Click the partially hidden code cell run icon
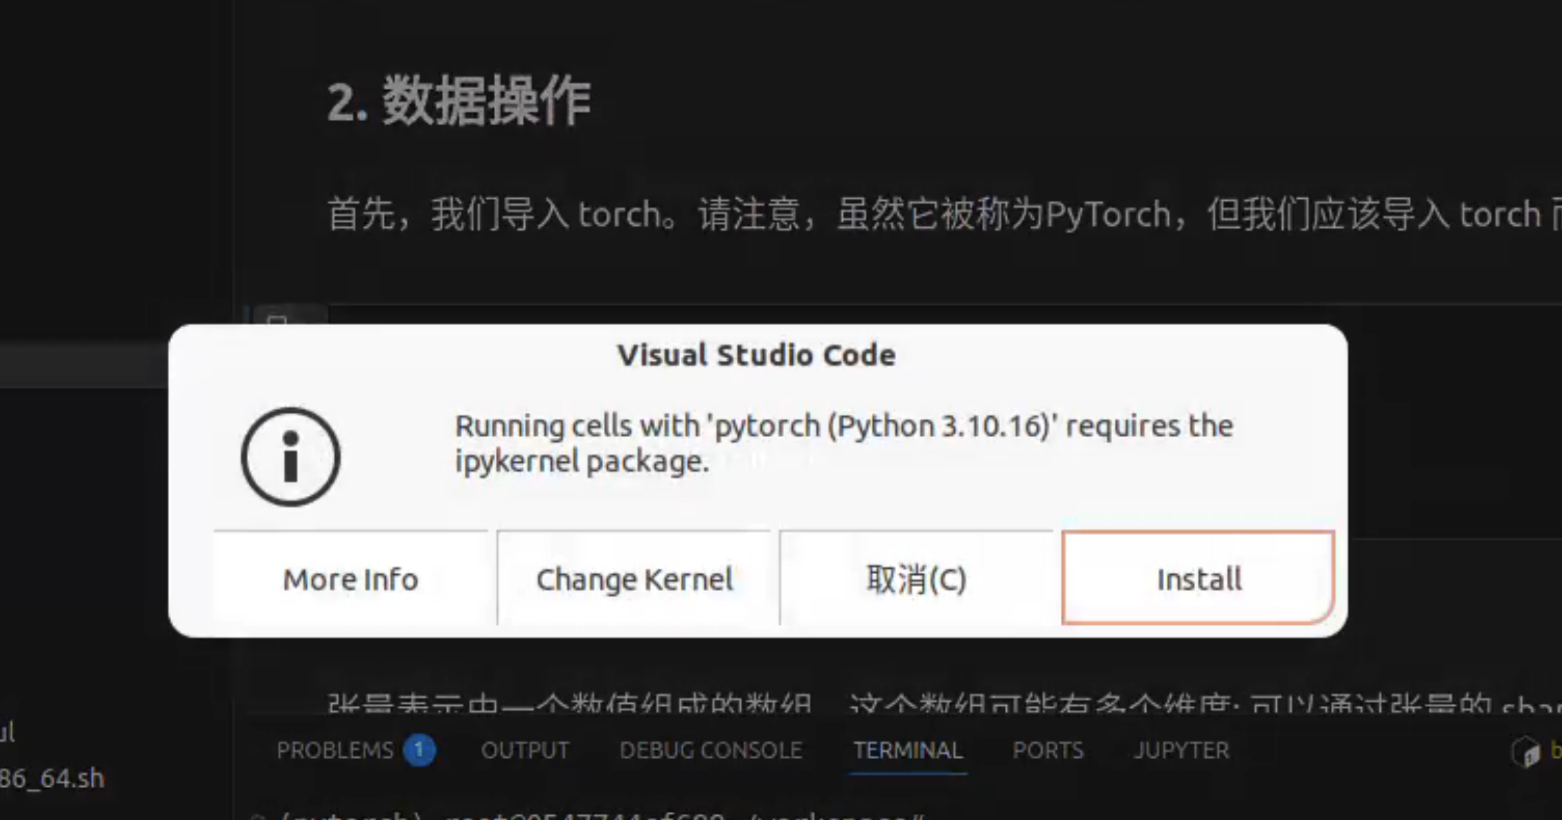This screenshot has height=820, width=1562. (278, 318)
